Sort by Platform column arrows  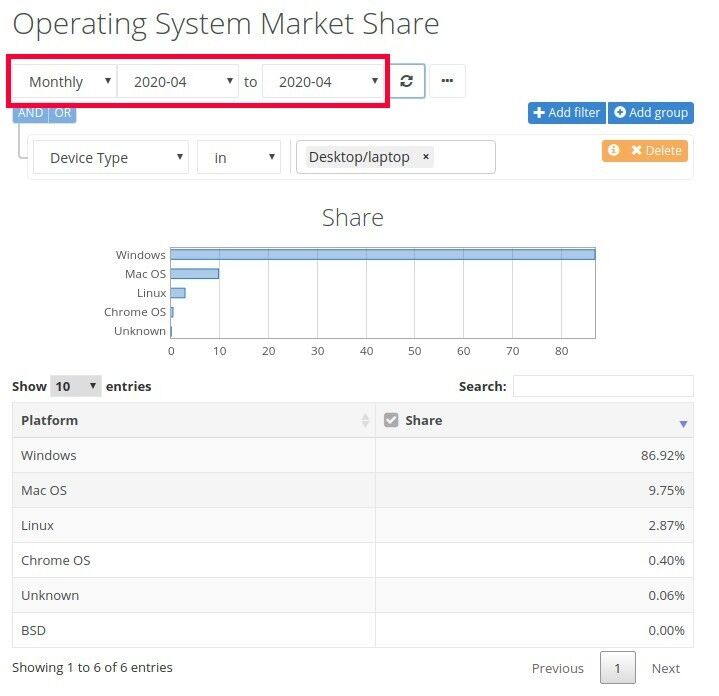[x=365, y=421]
